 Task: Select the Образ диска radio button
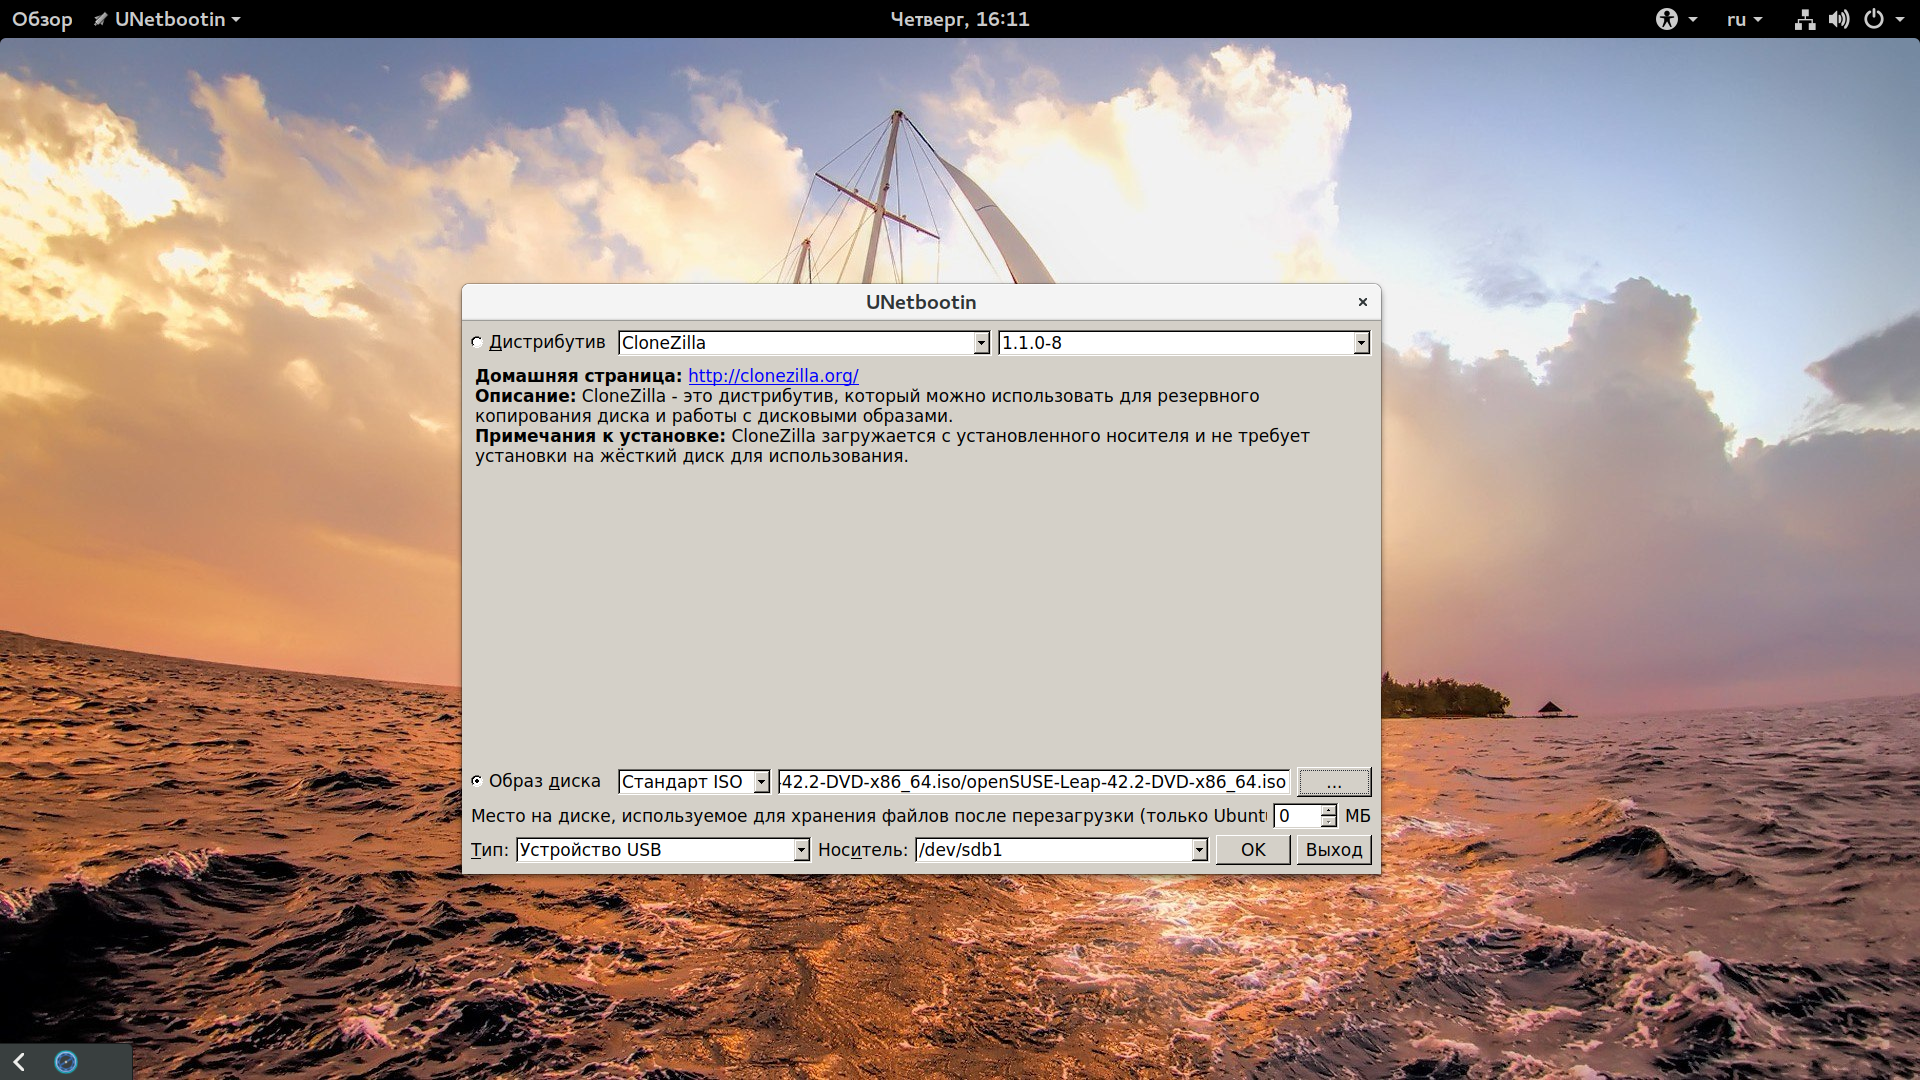[477, 781]
